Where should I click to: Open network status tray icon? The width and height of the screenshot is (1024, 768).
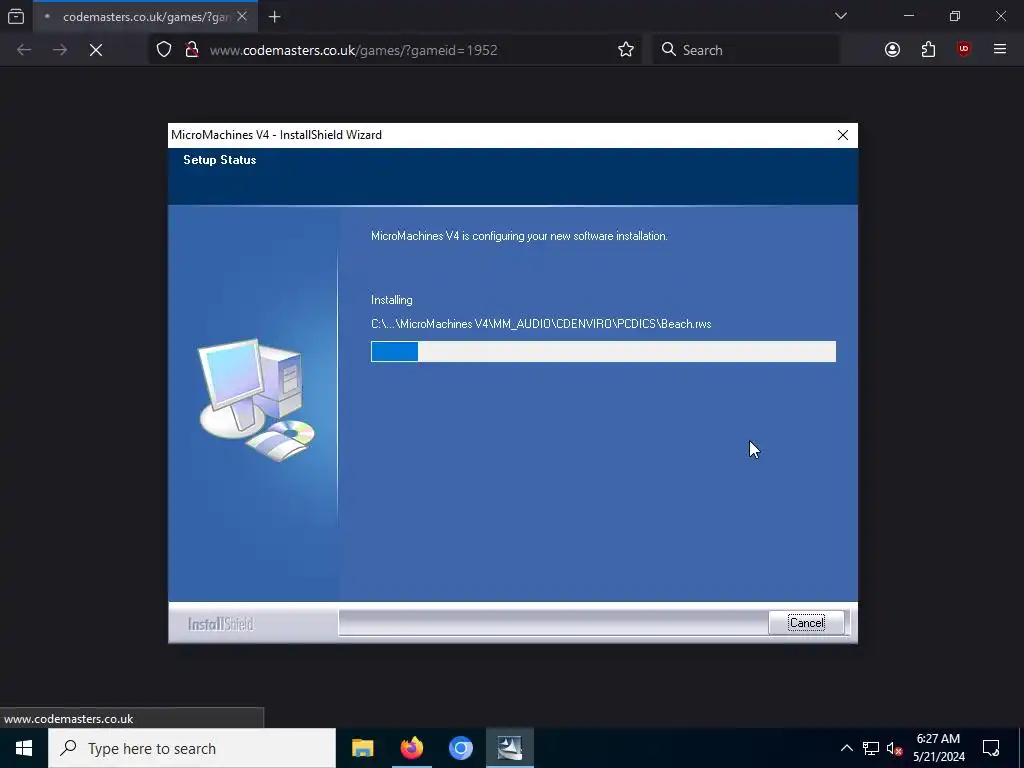tap(871, 748)
